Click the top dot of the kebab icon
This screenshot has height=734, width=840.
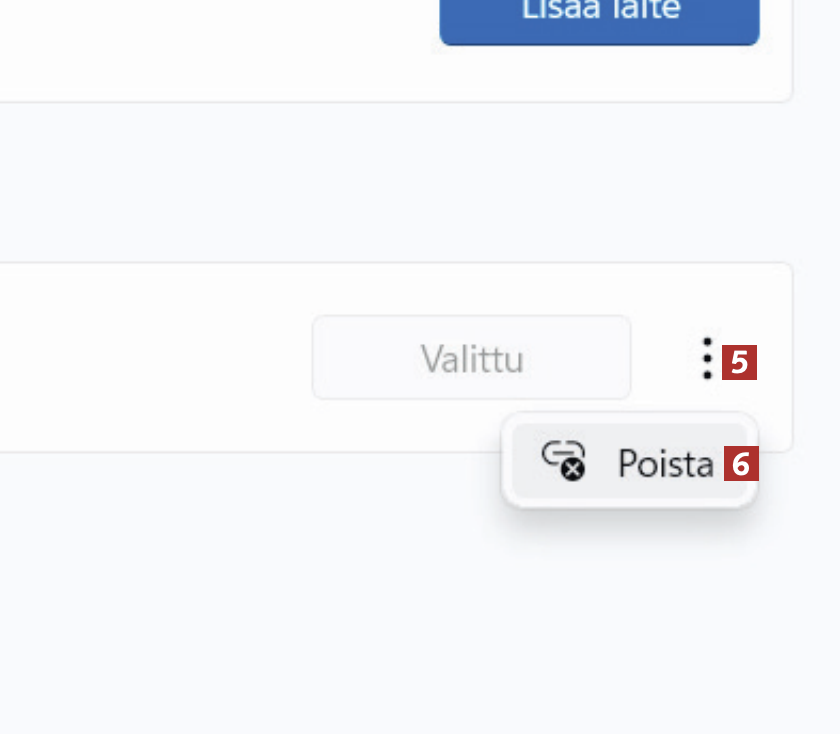(x=707, y=341)
